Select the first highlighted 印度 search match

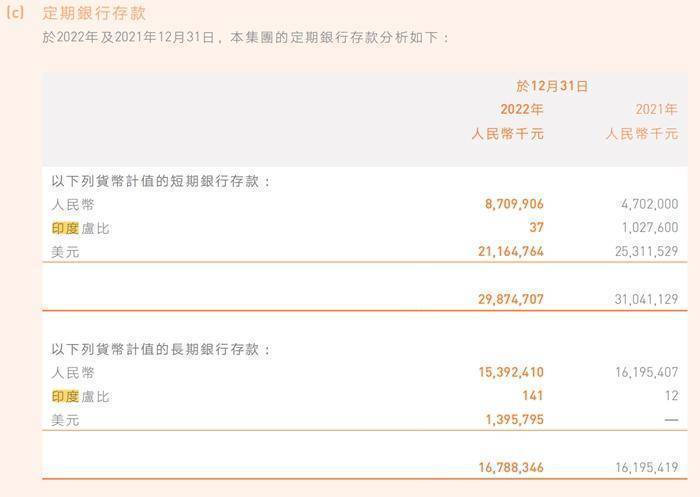tap(65, 229)
